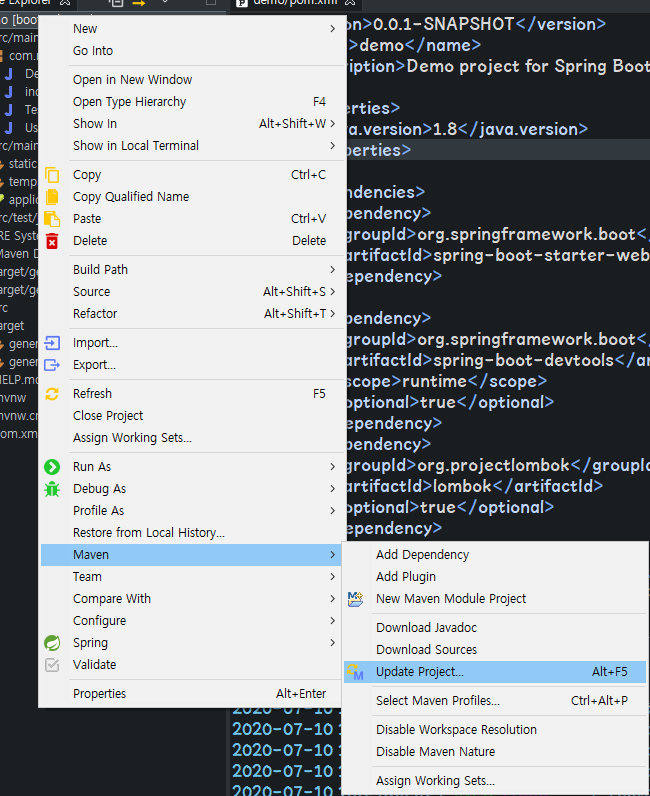
Task: Expand the Source submenu arrow
Action: tap(333, 292)
